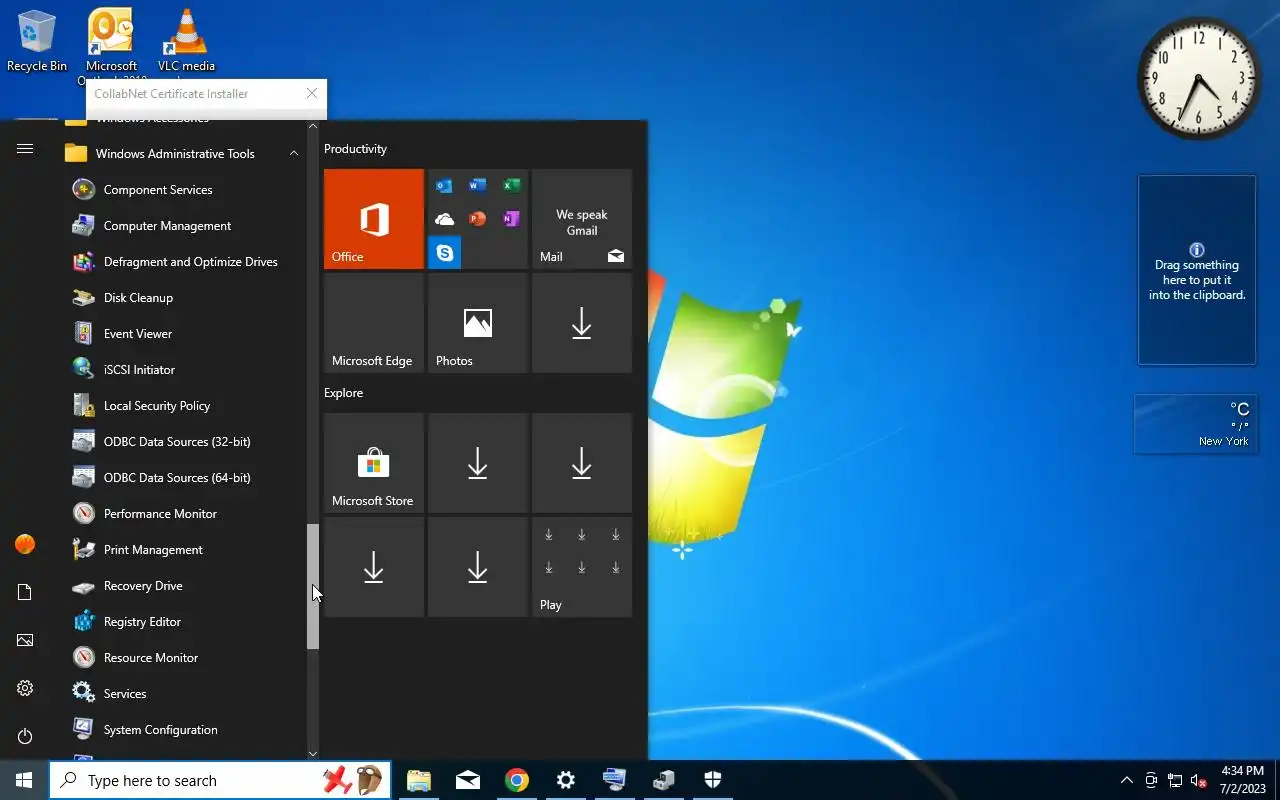Open Print Management

pos(186,550)
